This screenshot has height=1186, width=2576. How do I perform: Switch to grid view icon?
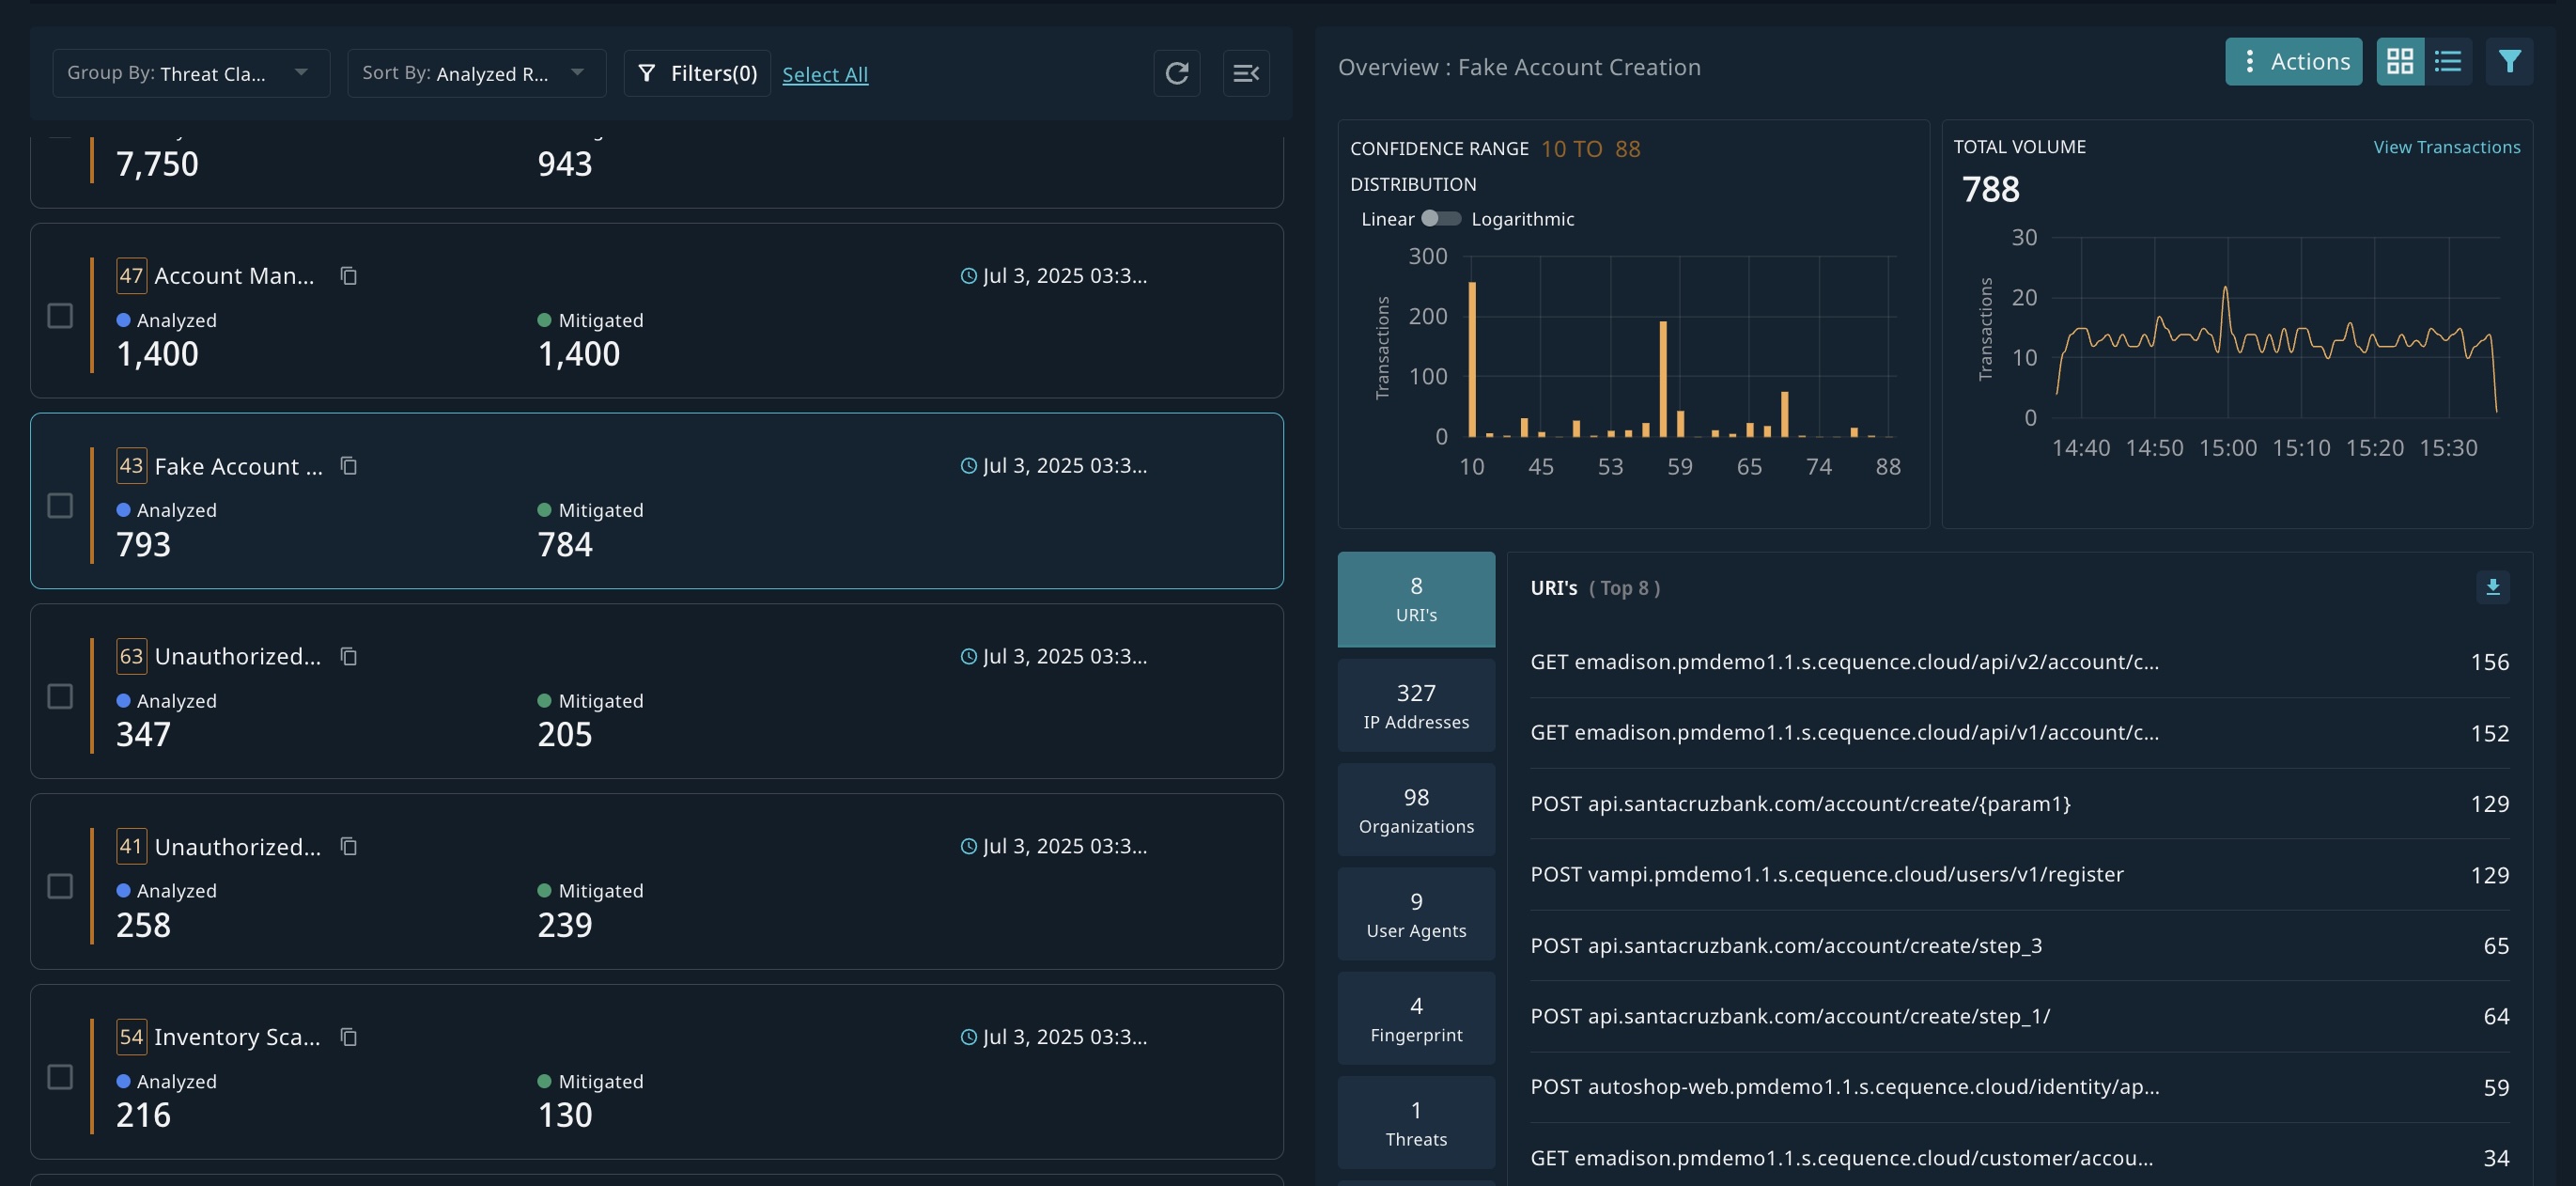[2399, 62]
